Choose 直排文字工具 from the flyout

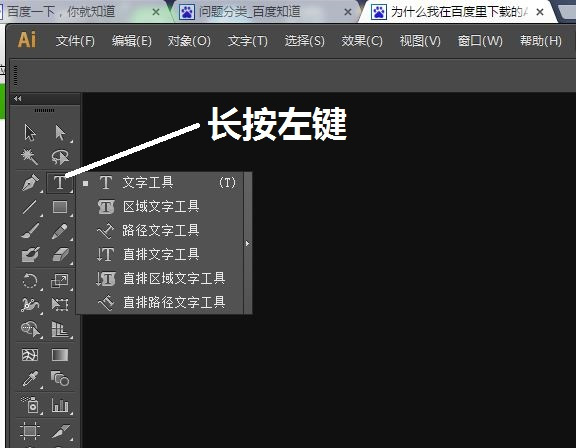(x=159, y=254)
